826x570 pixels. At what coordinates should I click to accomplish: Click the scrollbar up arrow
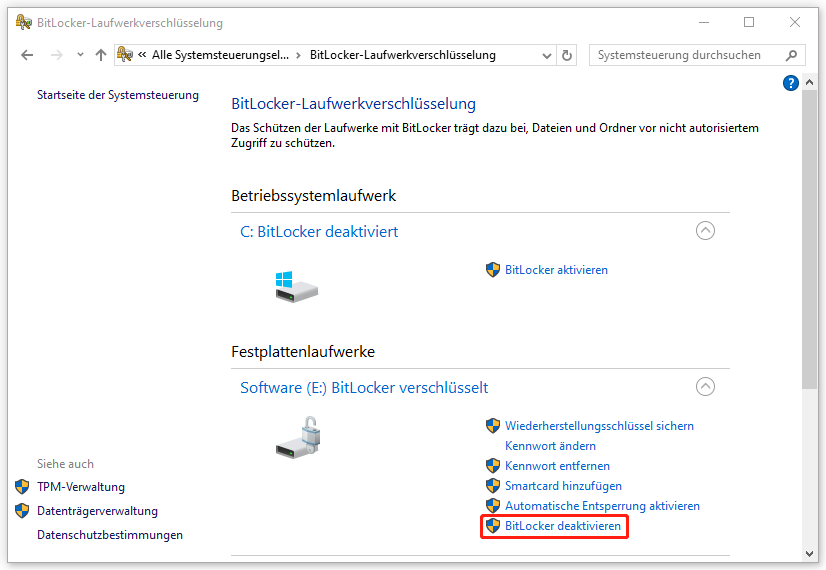click(x=810, y=82)
